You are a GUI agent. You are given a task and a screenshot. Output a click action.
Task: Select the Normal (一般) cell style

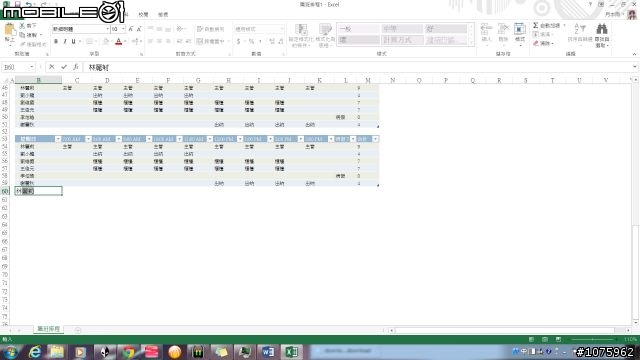(359, 29)
